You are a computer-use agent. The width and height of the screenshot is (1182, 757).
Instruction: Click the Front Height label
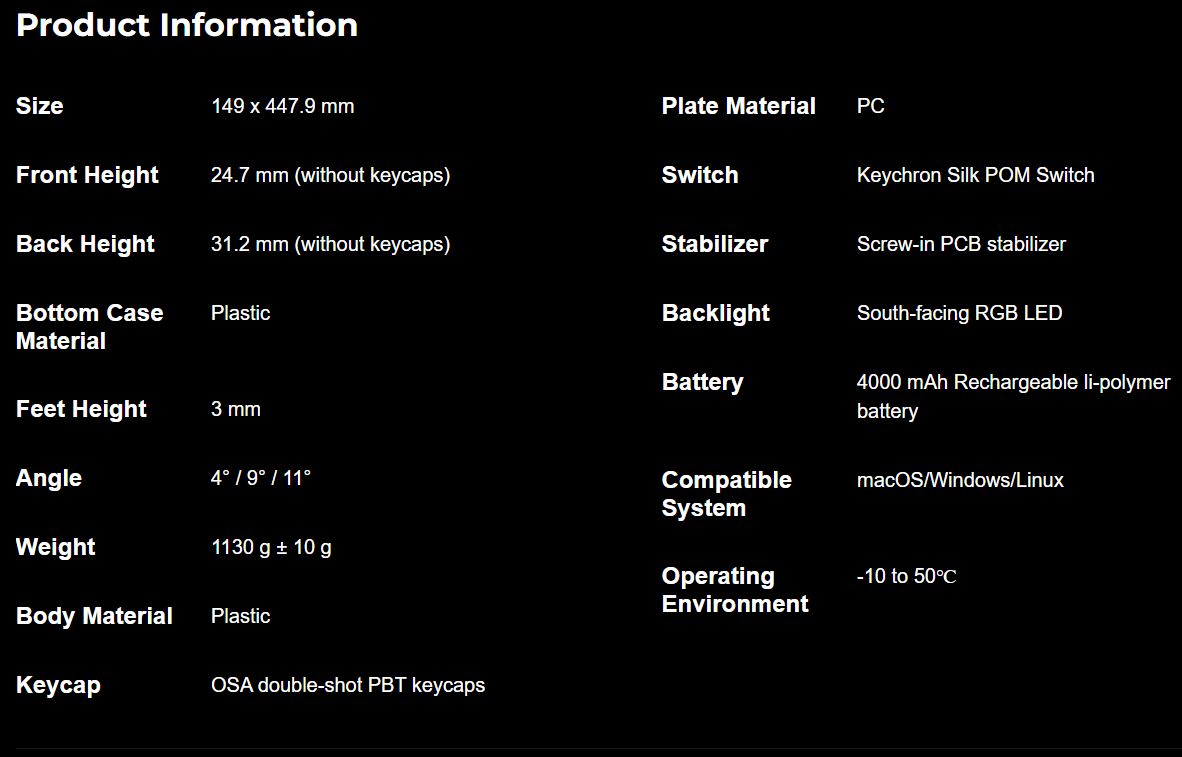87,175
